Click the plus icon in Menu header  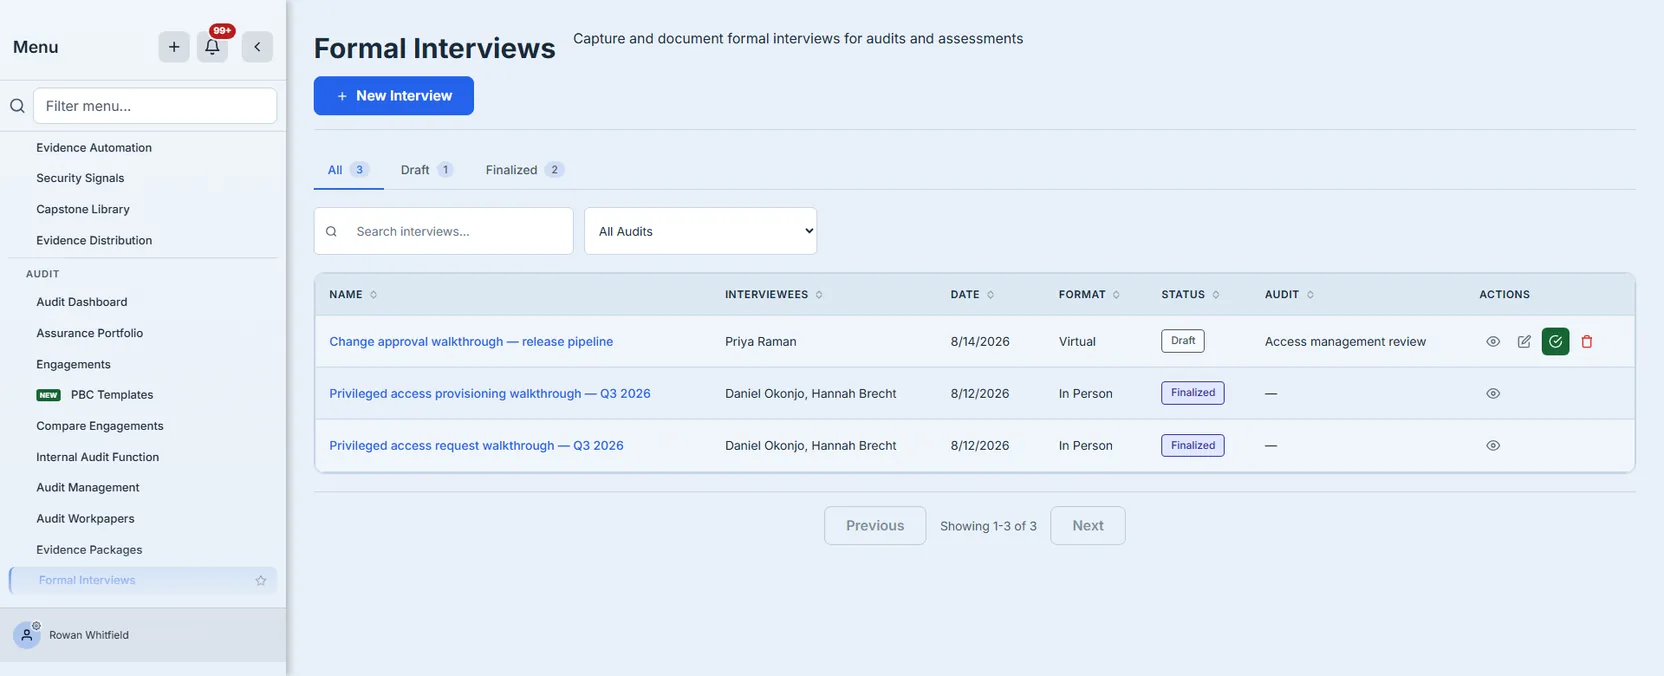tap(174, 47)
